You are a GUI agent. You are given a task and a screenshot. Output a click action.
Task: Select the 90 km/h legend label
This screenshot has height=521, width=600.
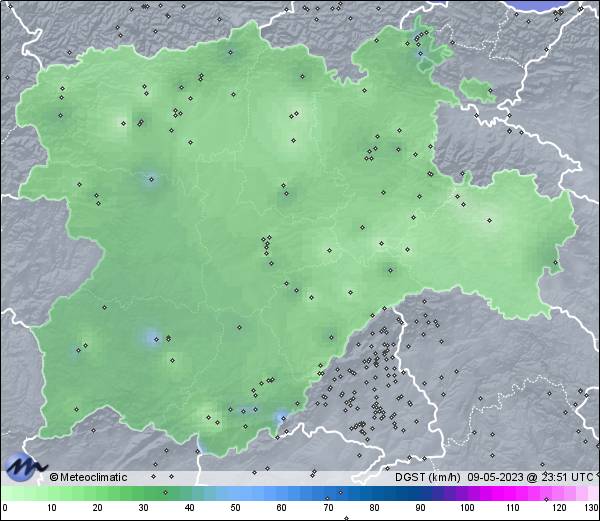click(420, 509)
